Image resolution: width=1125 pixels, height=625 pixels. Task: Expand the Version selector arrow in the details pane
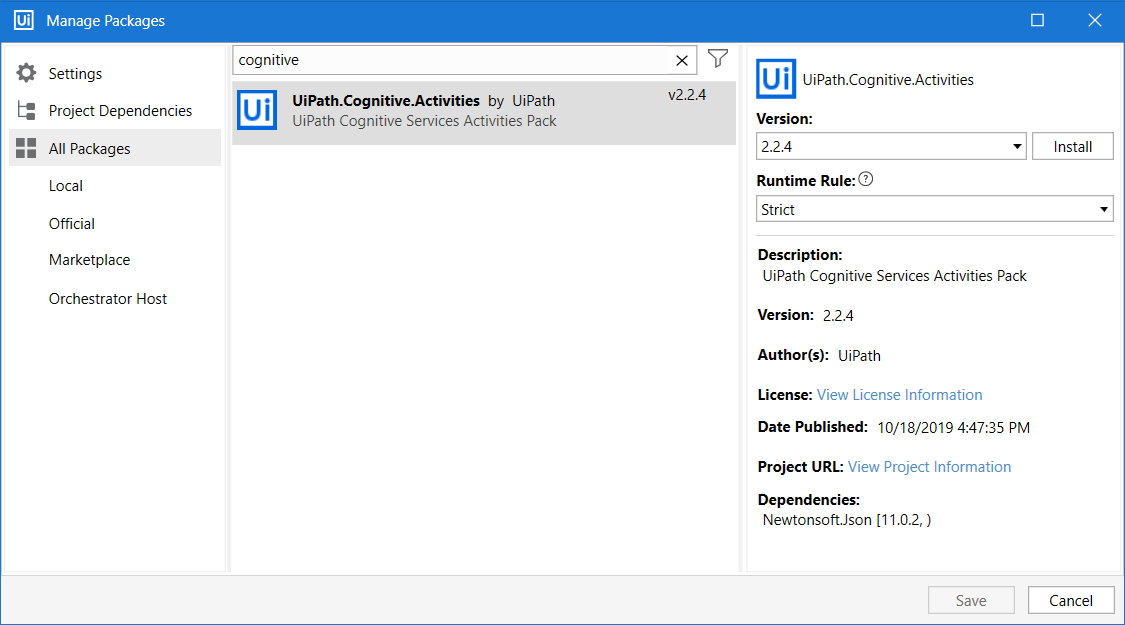(x=1018, y=145)
